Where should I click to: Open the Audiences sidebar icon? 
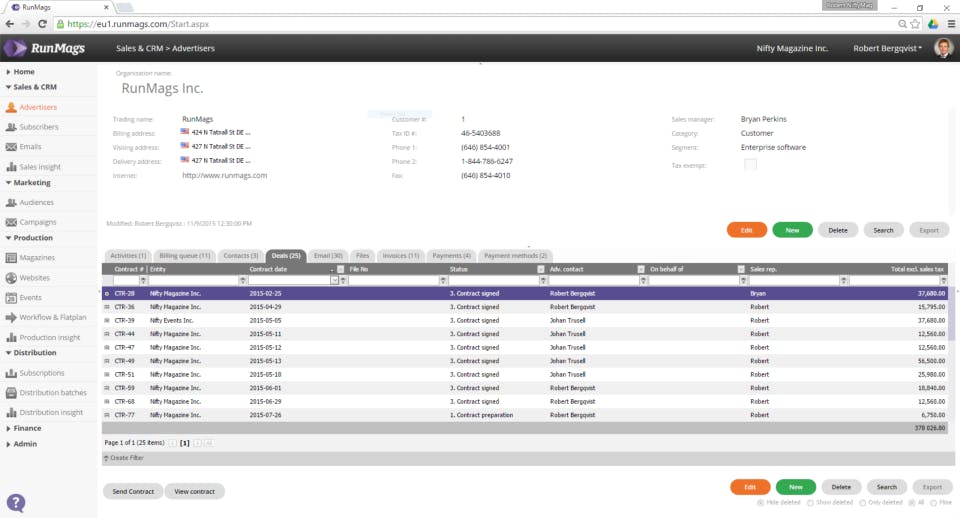point(11,202)
